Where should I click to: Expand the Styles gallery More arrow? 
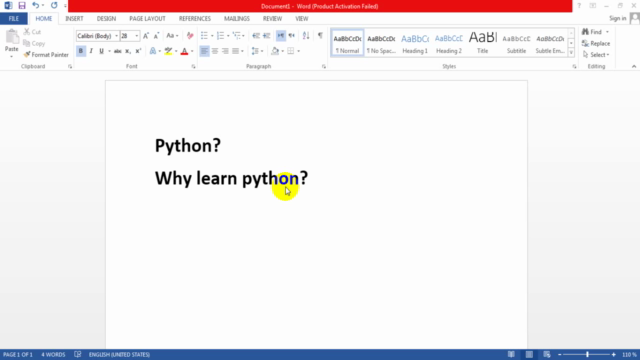(571, 53)
